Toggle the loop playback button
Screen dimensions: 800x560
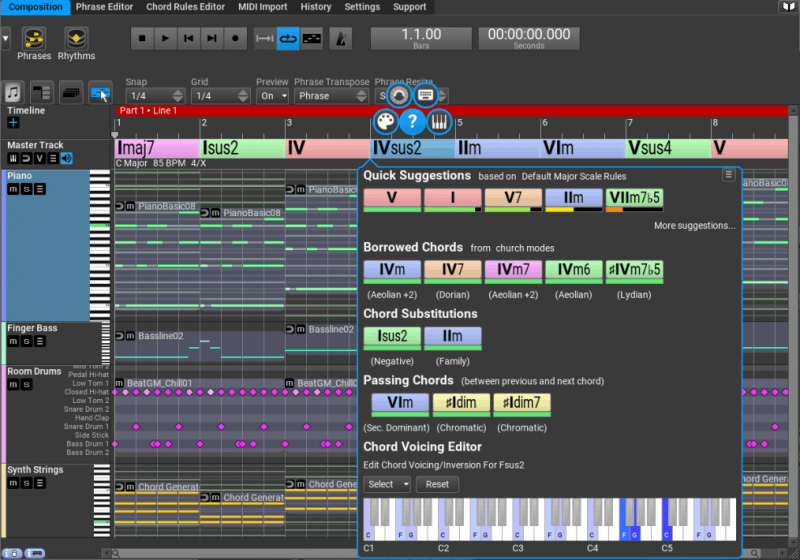pyautogui.click(x=288, y=38)
